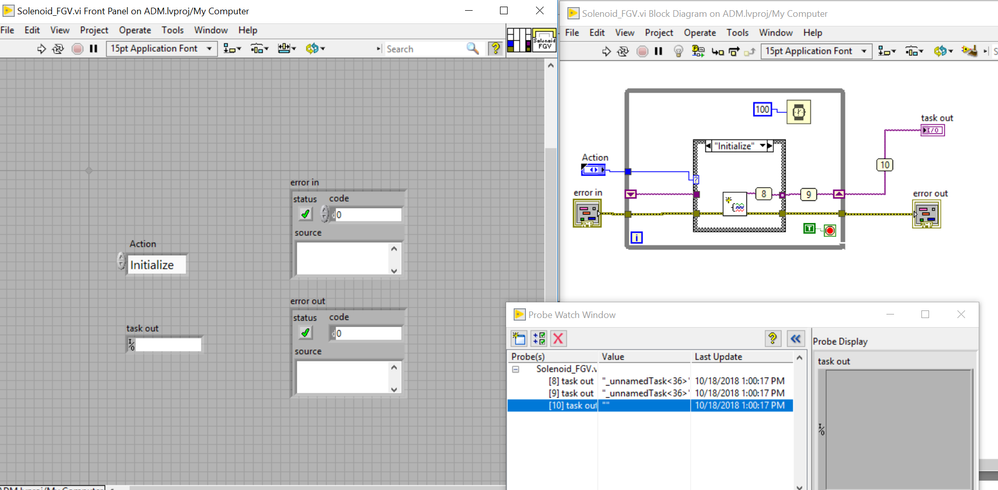Image resolution: width=998 pixels, height=490 pixels.
Task: Open Window menu in Block Diagram window
Action: point(776,32)
